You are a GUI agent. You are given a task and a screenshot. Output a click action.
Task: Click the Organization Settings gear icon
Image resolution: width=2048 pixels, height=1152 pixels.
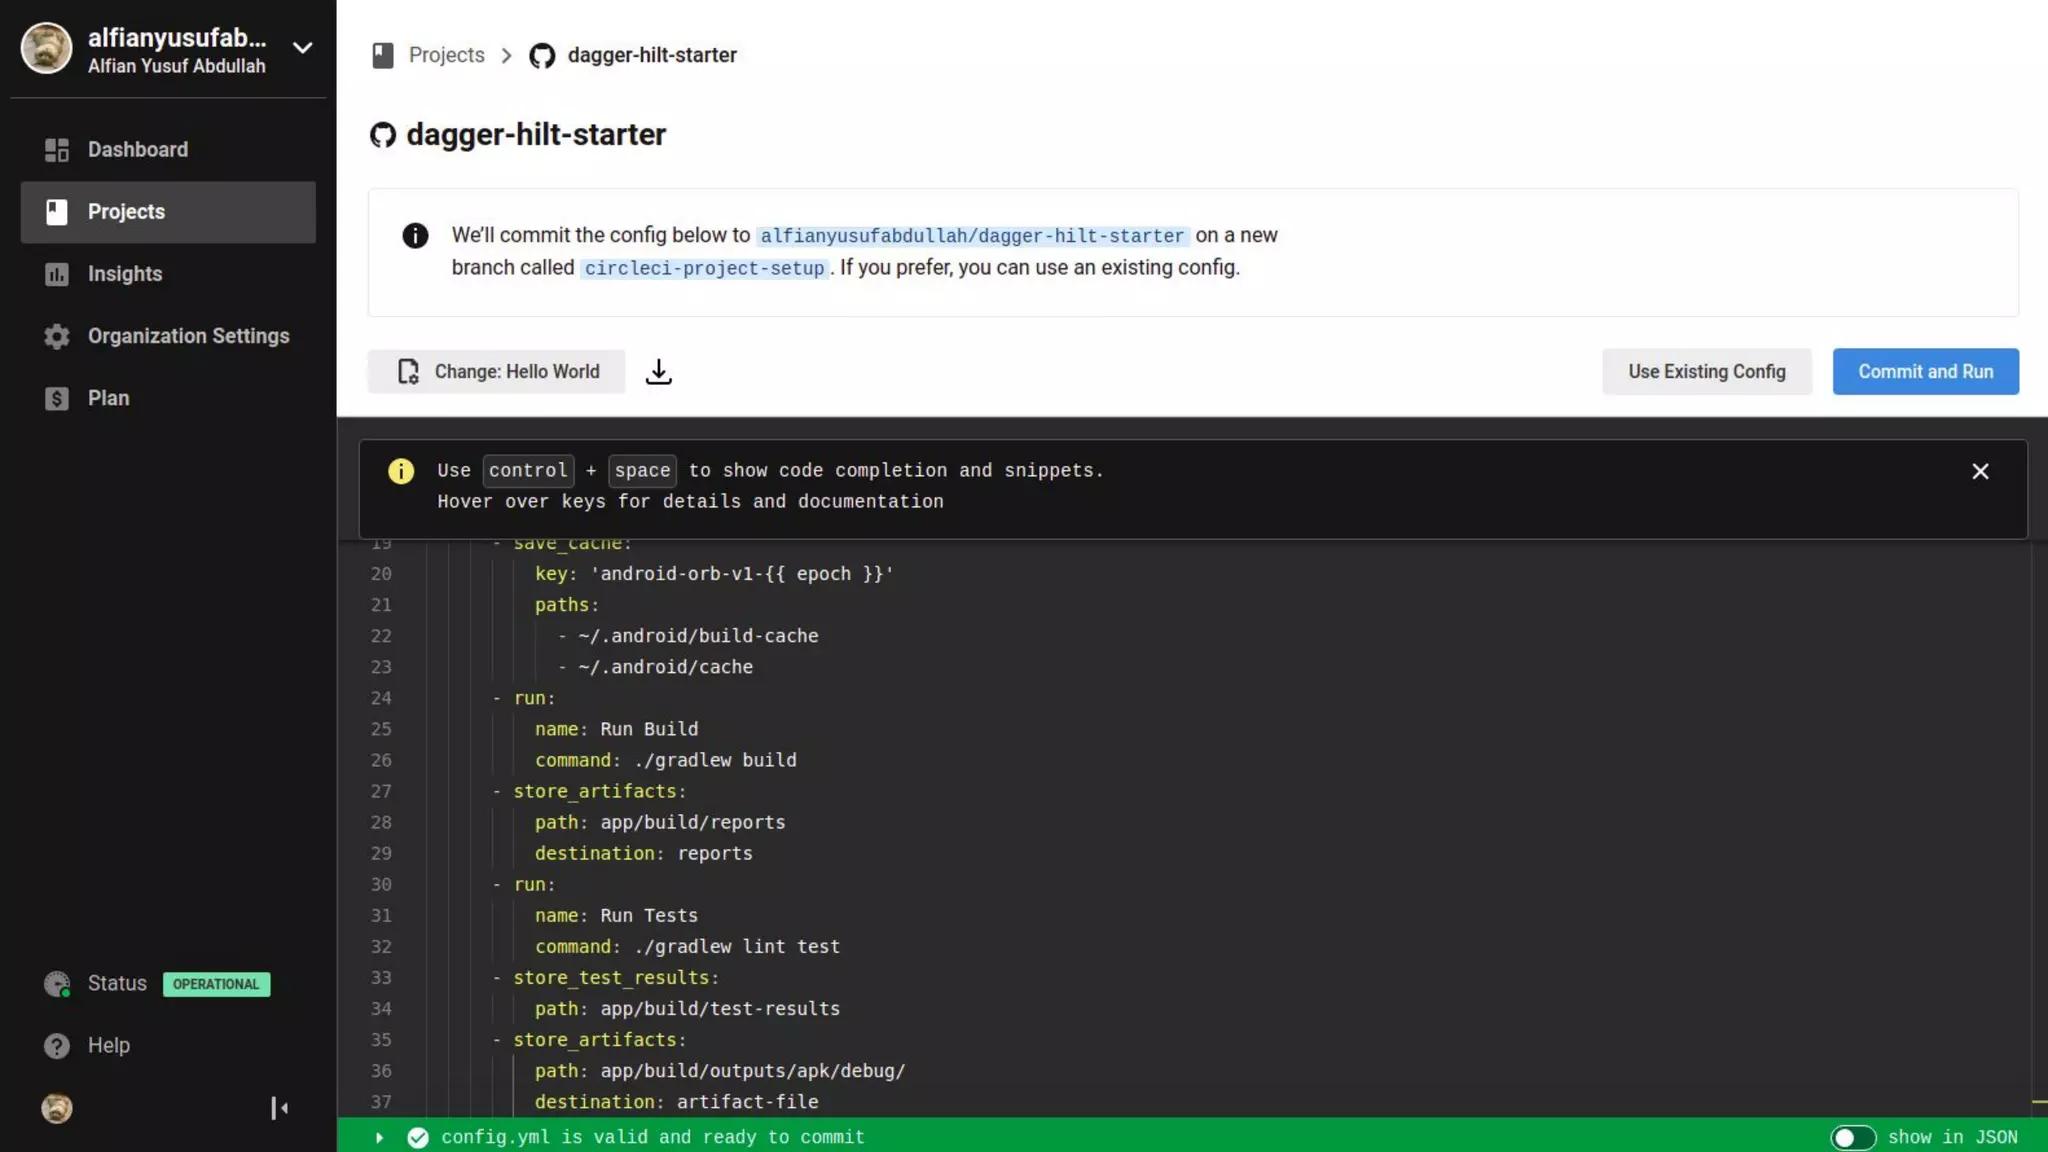57,336
